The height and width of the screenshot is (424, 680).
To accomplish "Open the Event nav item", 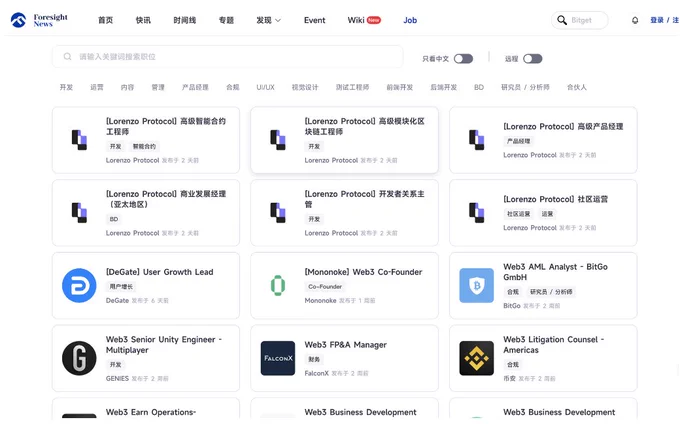I will (x=314, y=20).
